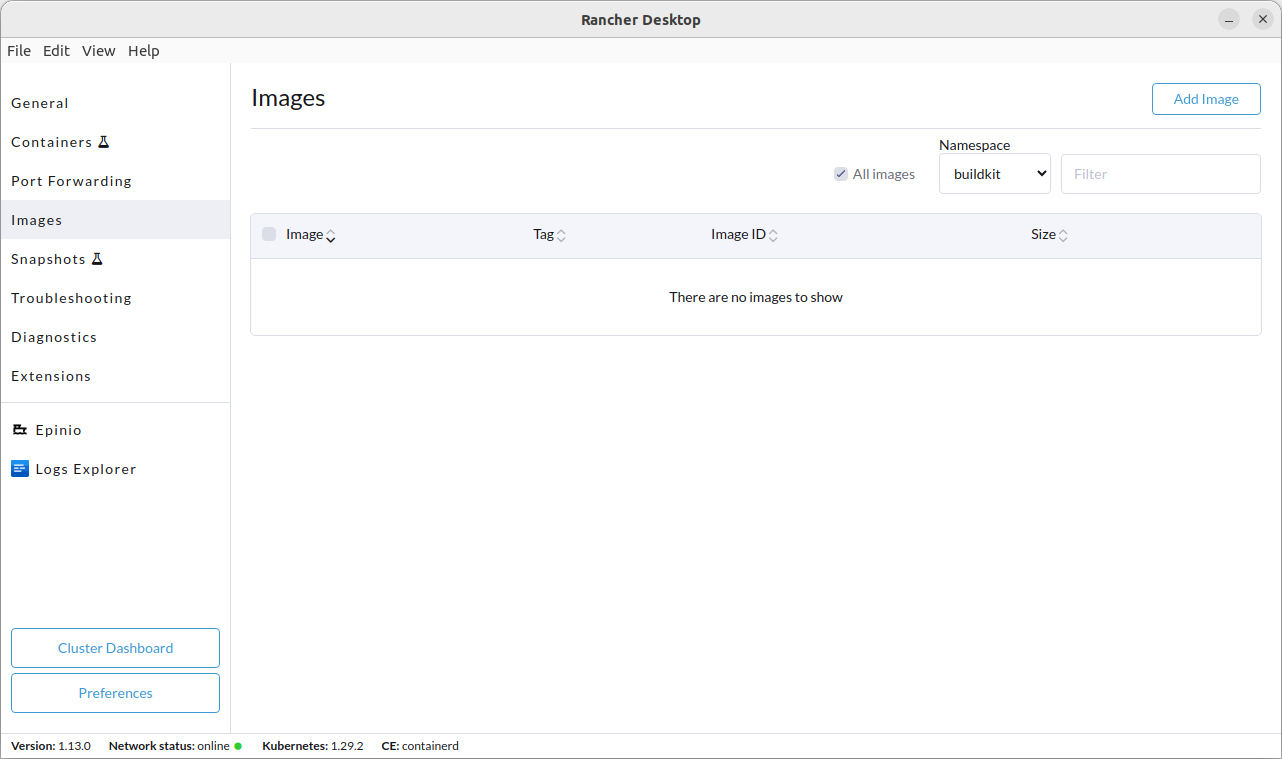Image resolution: width=1282 pixels, height=759 pixels.
Task: Click the Image column header label
Action: [x=304, y=234]
